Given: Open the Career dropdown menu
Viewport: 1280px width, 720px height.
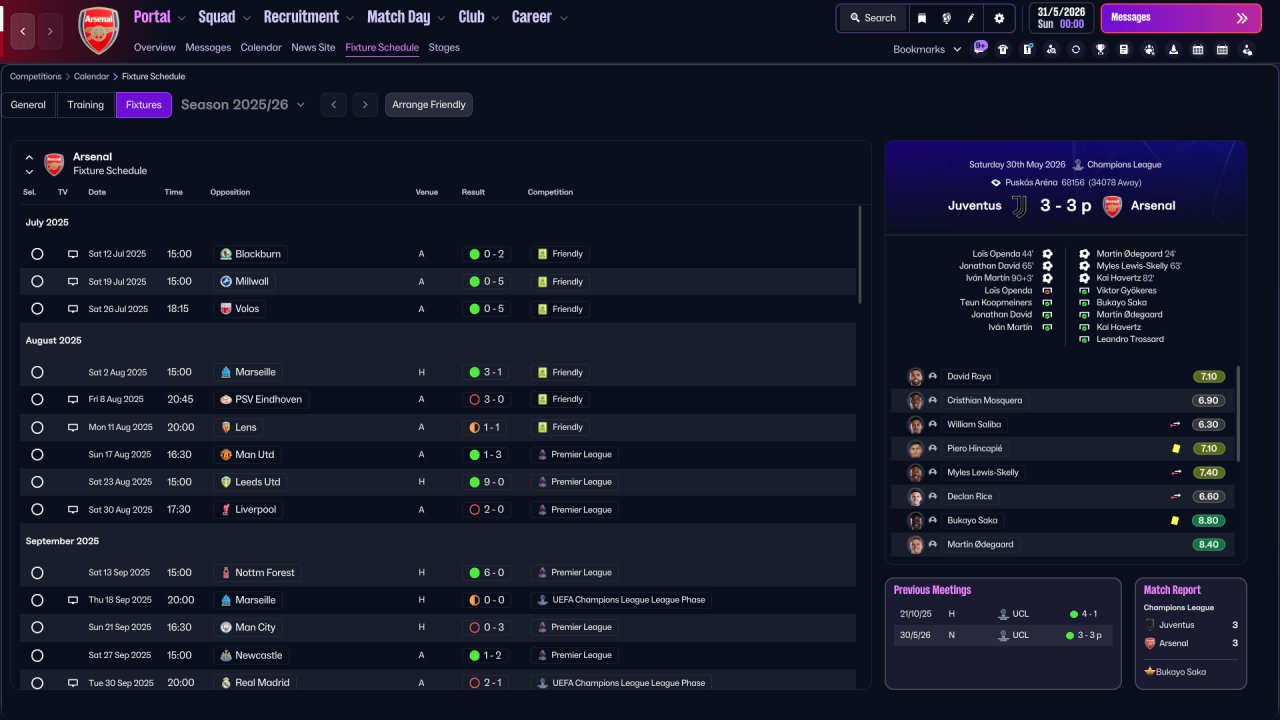Looking at the screenshot, I should 539,17.
